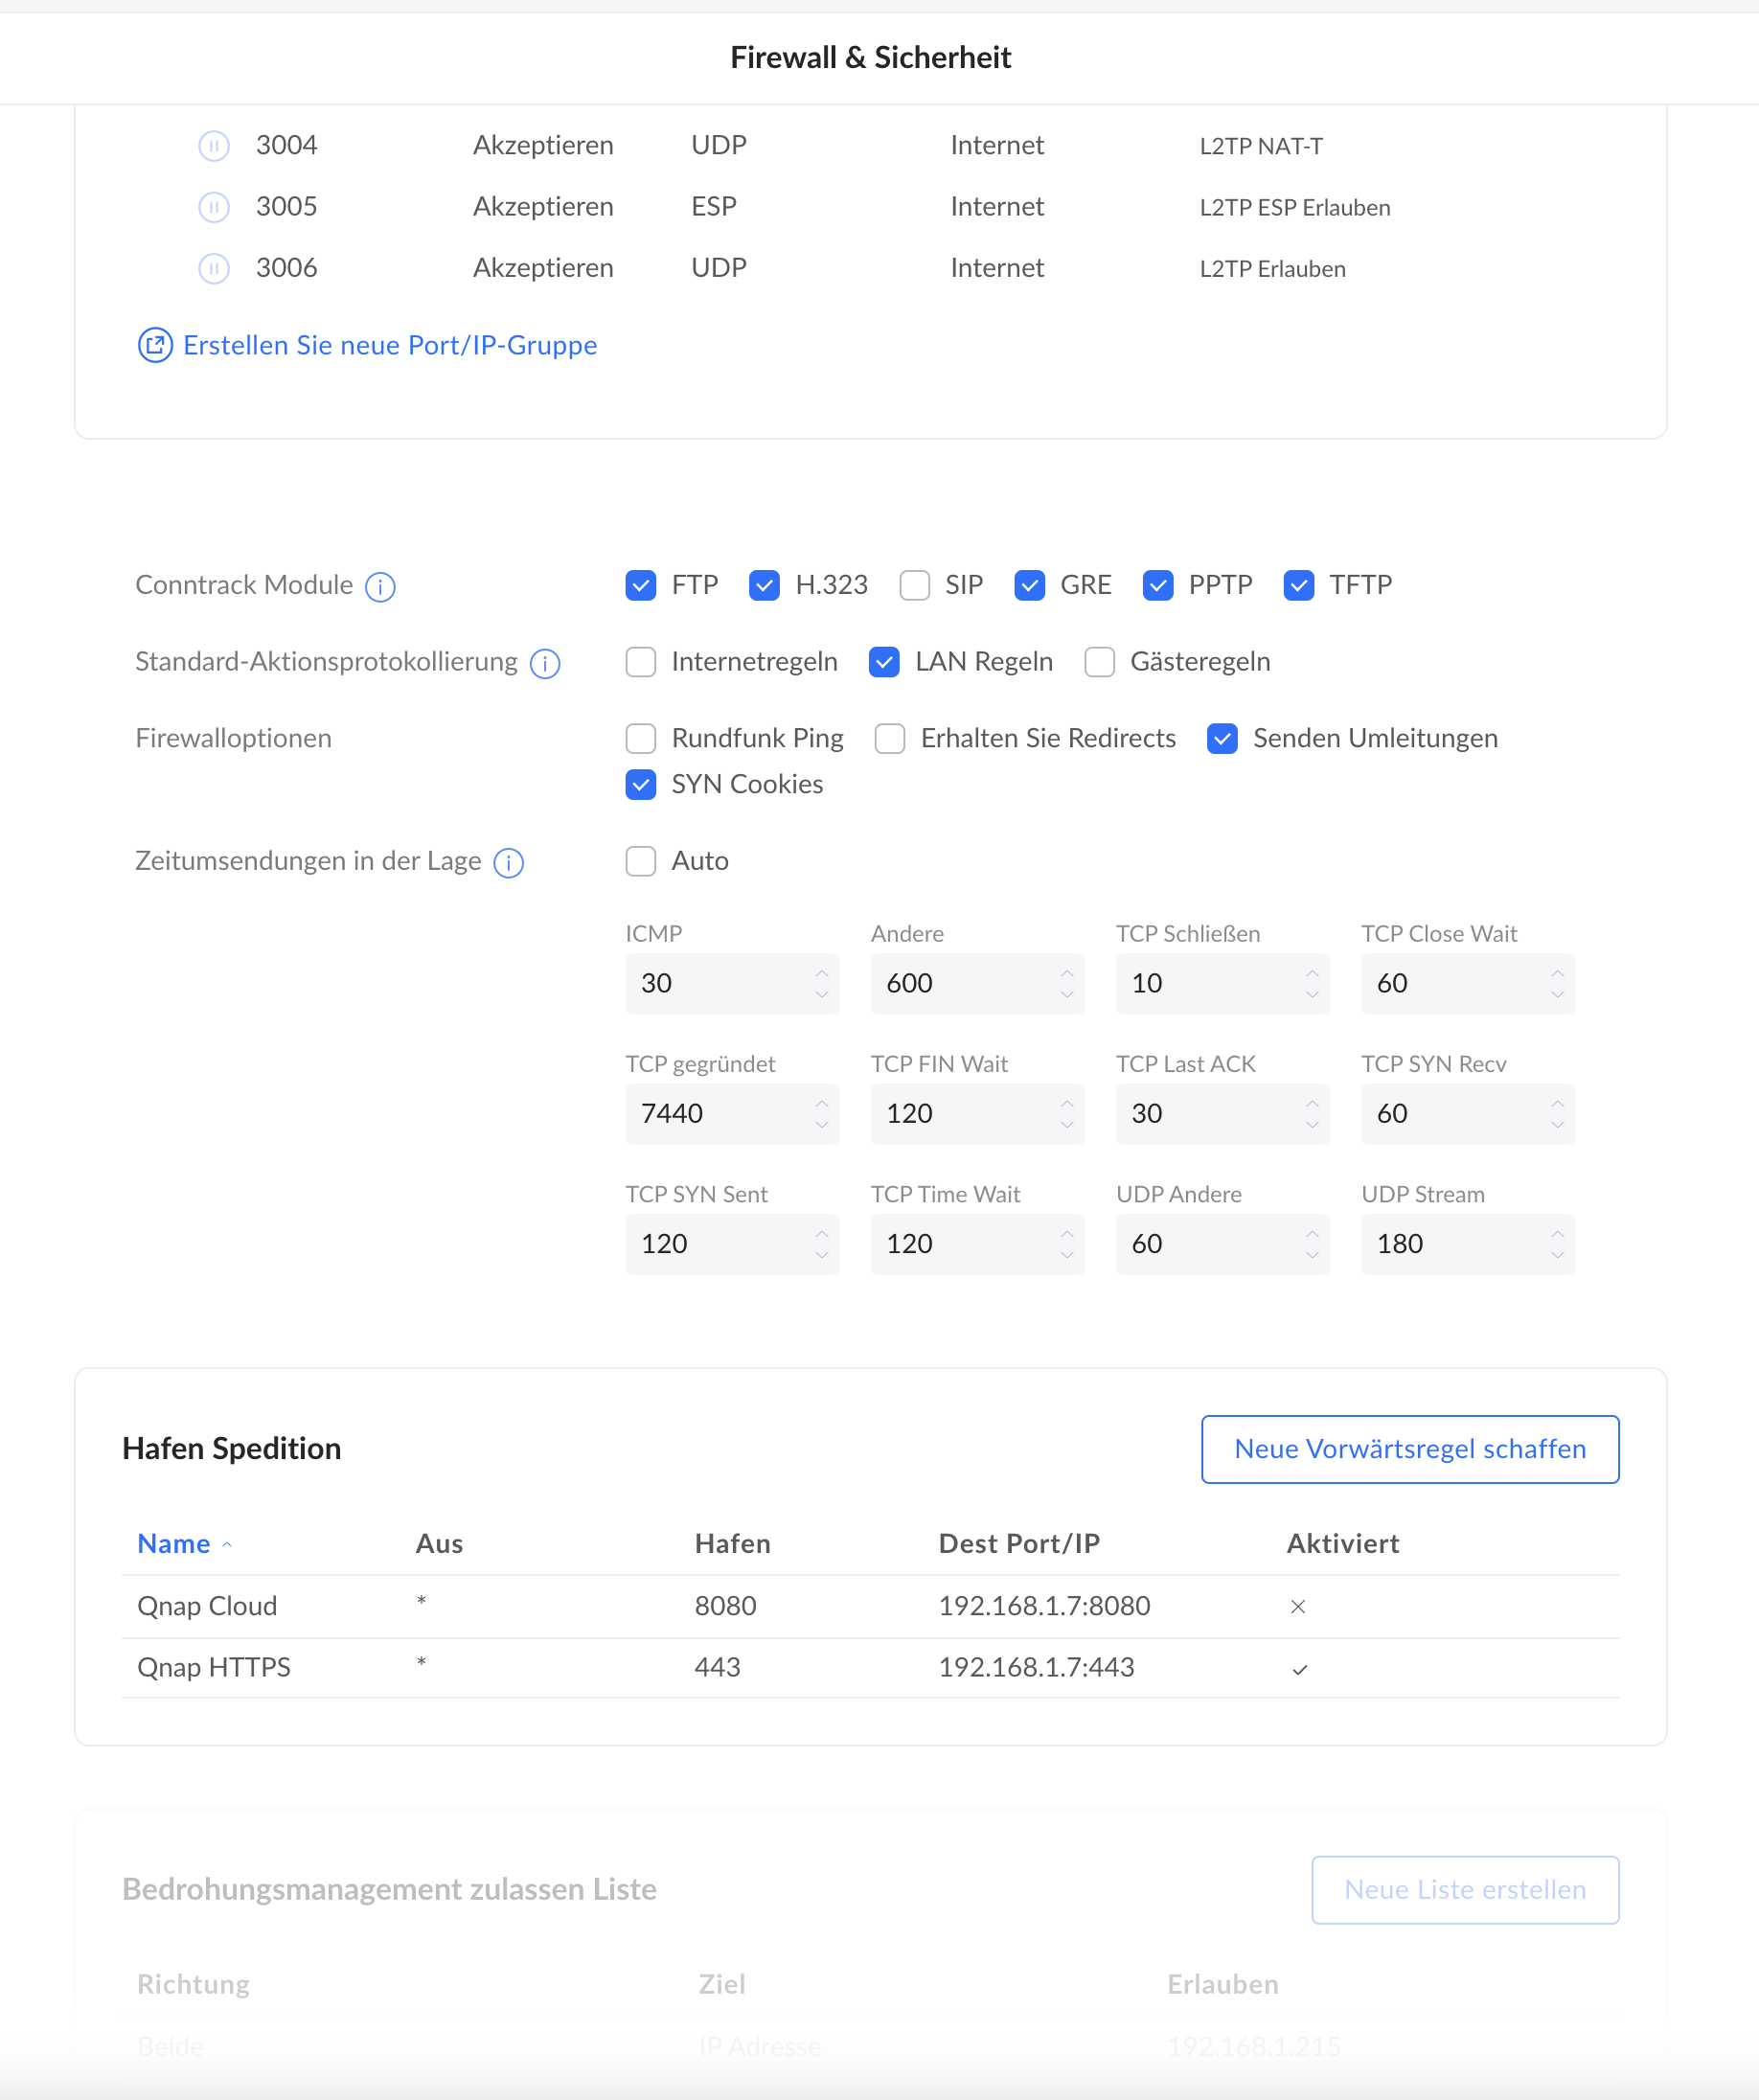
Task: Click Neue Vorwärtsregel schaffen button
Action: pos(1410,1449)
